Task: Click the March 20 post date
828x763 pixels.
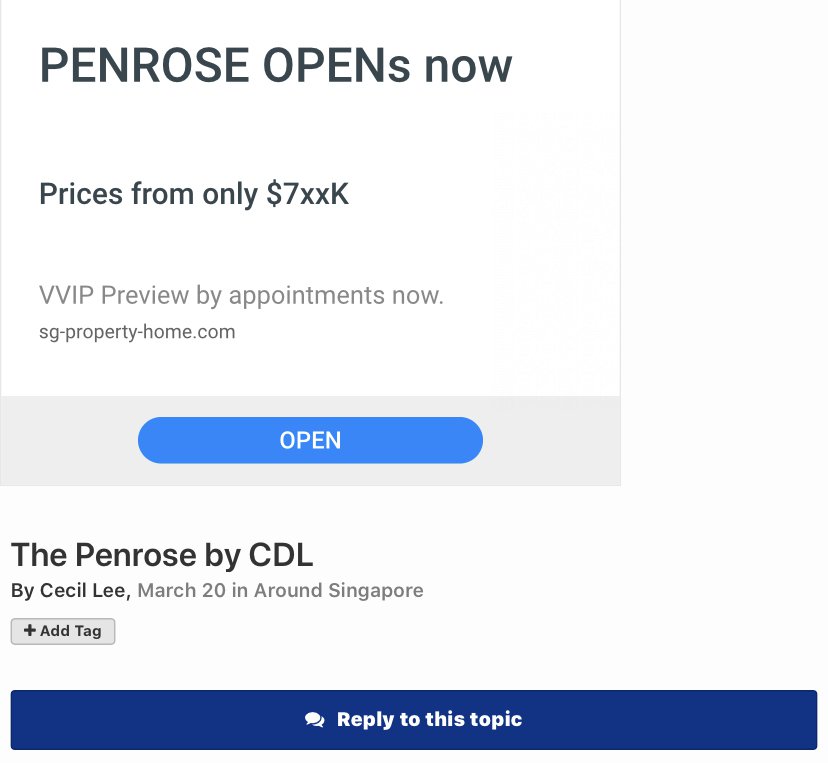Action: pyautogui.click(x=181, y=590)
